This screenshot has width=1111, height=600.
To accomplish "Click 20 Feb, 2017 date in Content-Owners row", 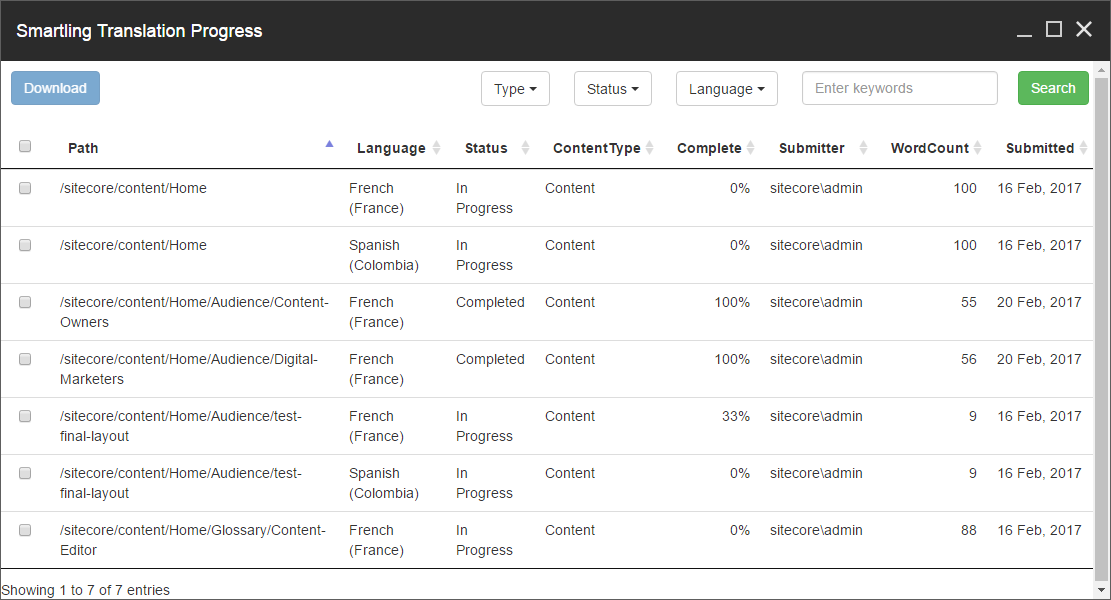I will [1039, 302].
